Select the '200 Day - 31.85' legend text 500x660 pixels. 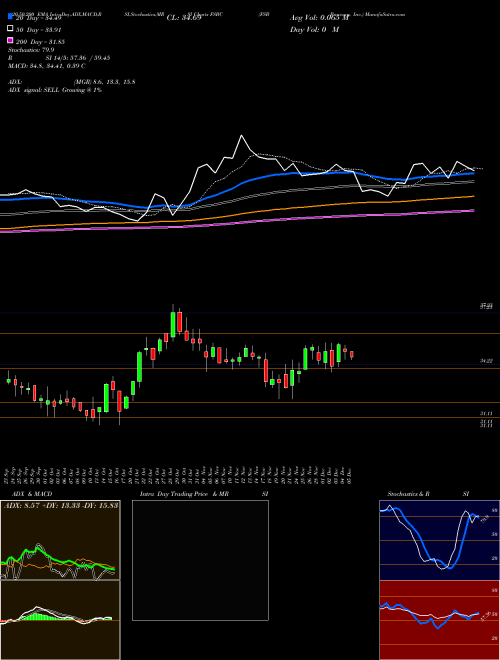[40, 42]
